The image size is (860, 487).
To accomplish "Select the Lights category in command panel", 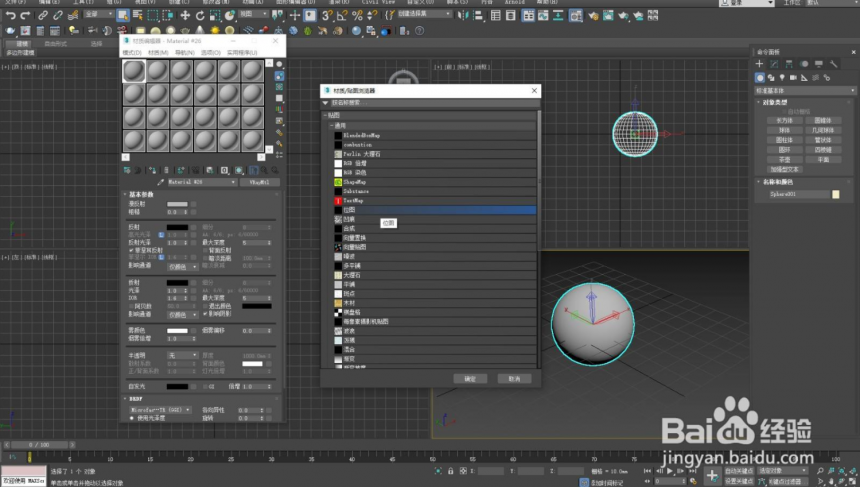I will point(782,78).
